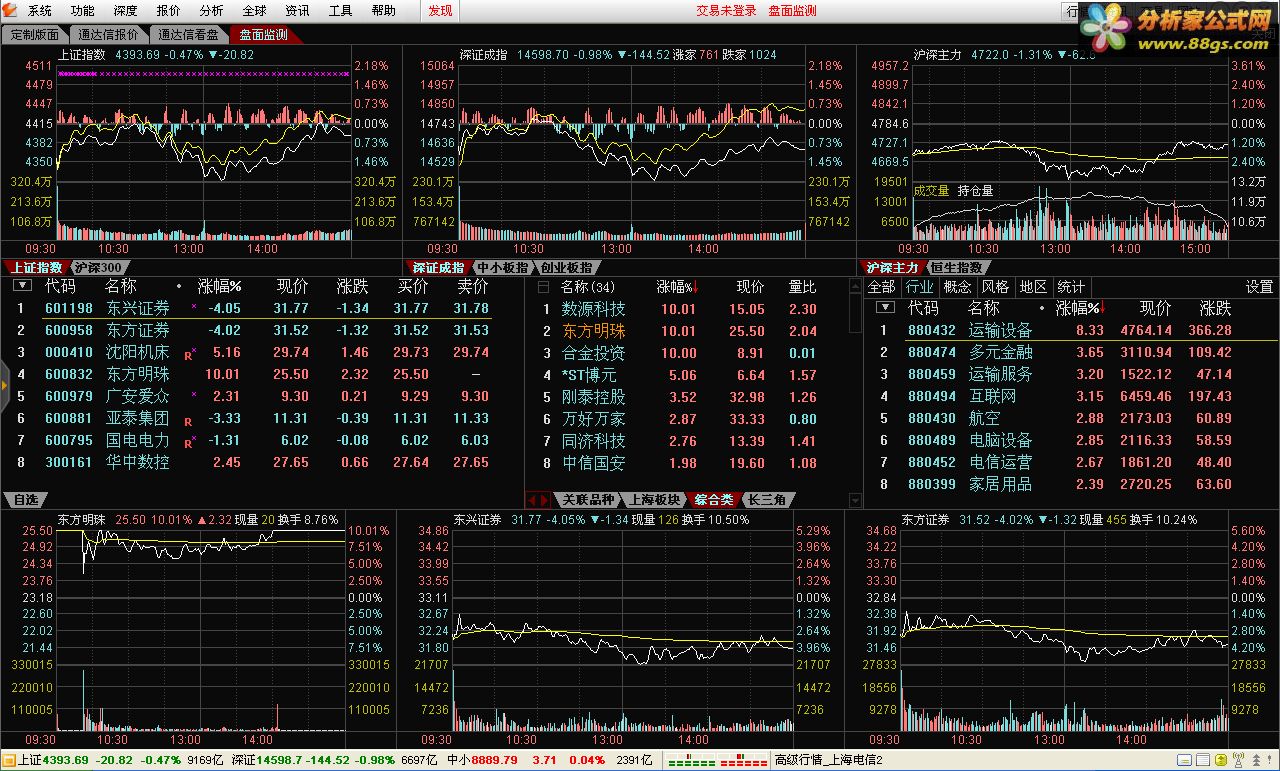Image resolution: width=1280 pixels, height=771 pixels.
Task: Select the 恒生指数 tab
Action: (955, 268)
